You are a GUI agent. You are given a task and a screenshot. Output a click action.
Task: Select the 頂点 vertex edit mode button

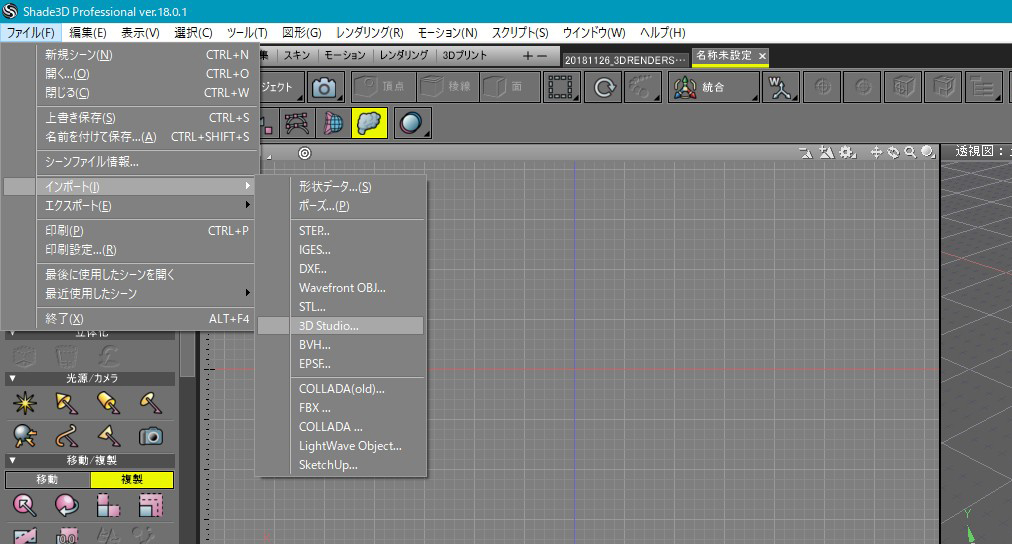383,87
